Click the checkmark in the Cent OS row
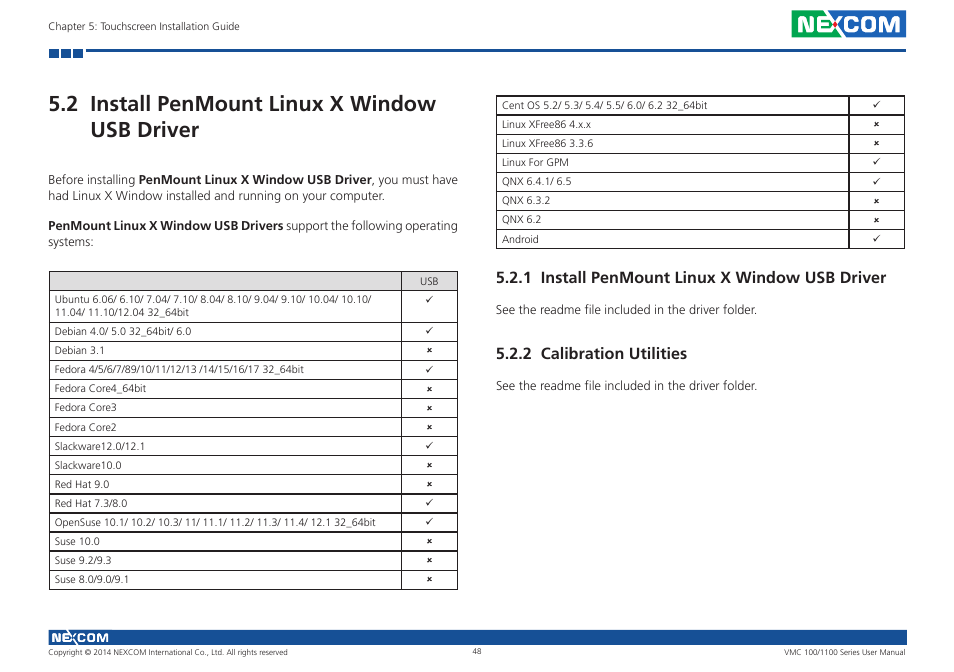The height and width of the screenshot is (672, 954). (x=877, y=105)
